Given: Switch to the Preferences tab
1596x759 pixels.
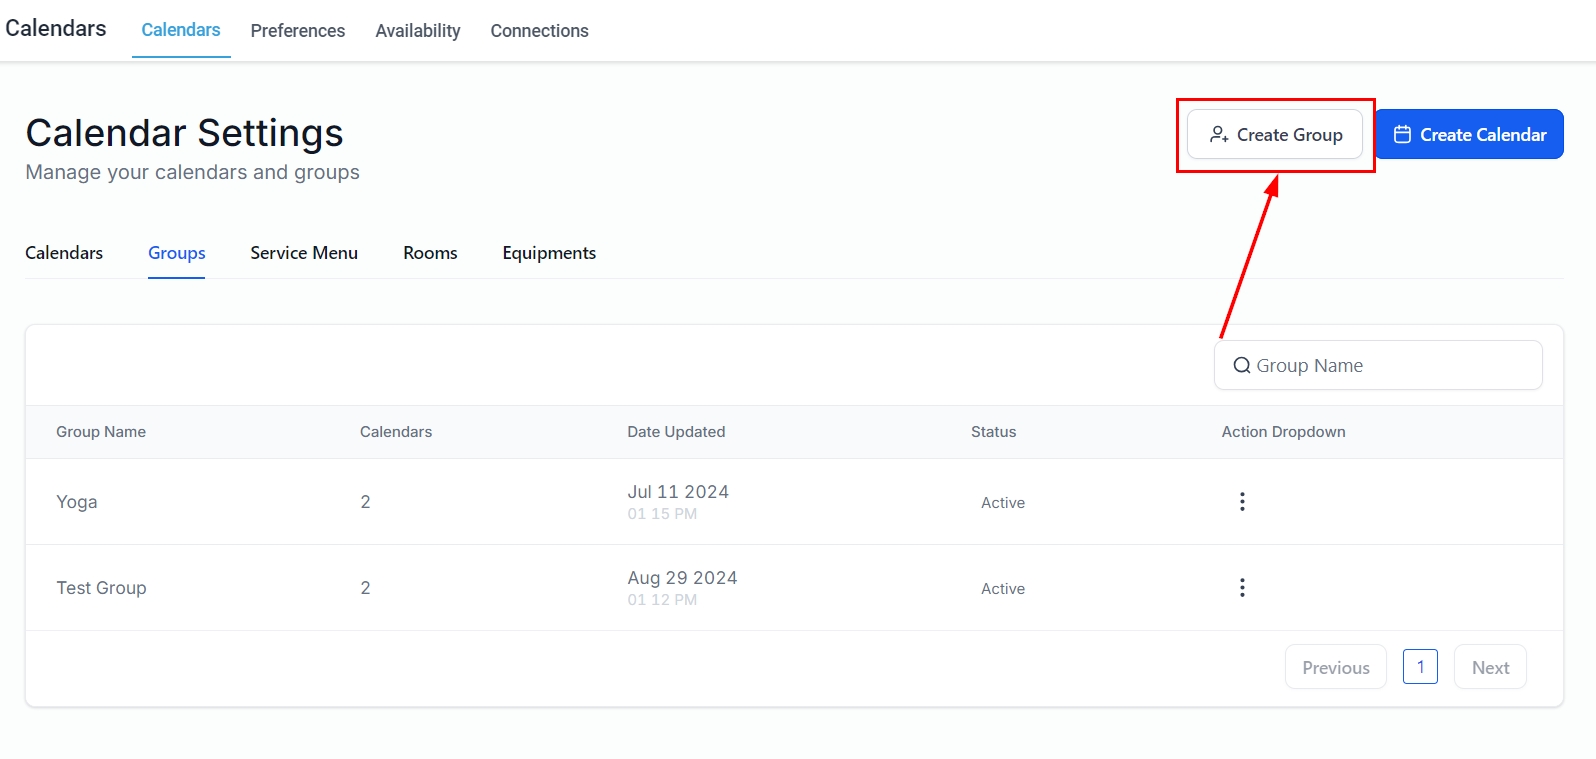Looking at the screenshot, I should click(297, 31).
